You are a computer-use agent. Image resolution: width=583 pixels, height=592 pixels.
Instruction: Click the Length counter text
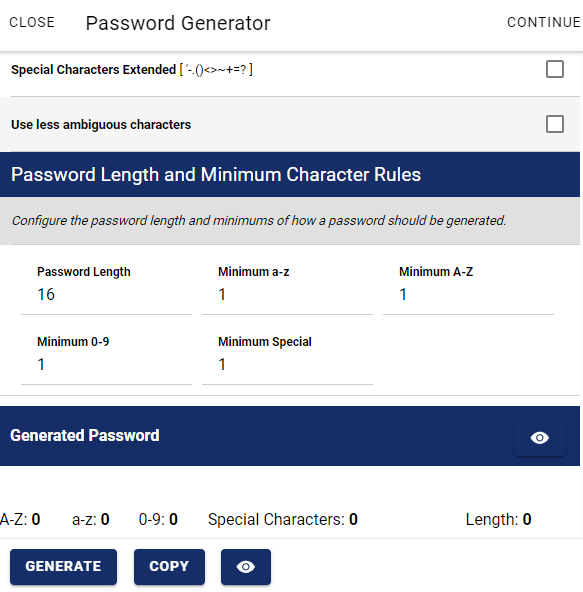pyautogui.click(x=498, y=520)
